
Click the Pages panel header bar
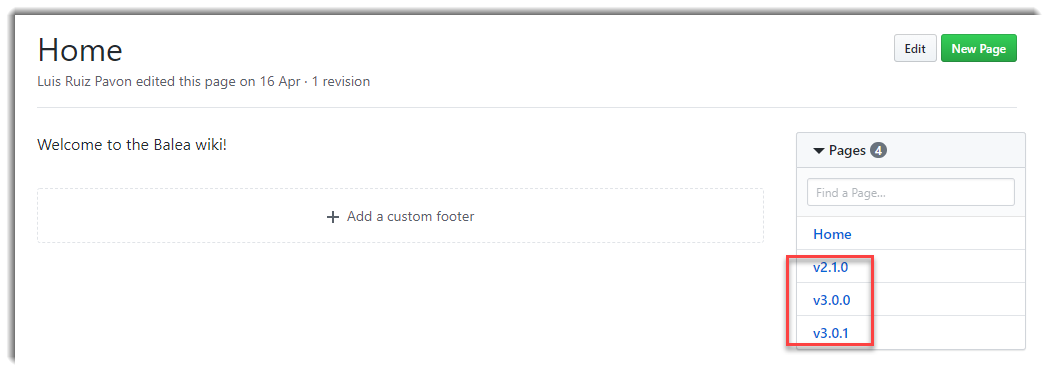coord(910,150)
